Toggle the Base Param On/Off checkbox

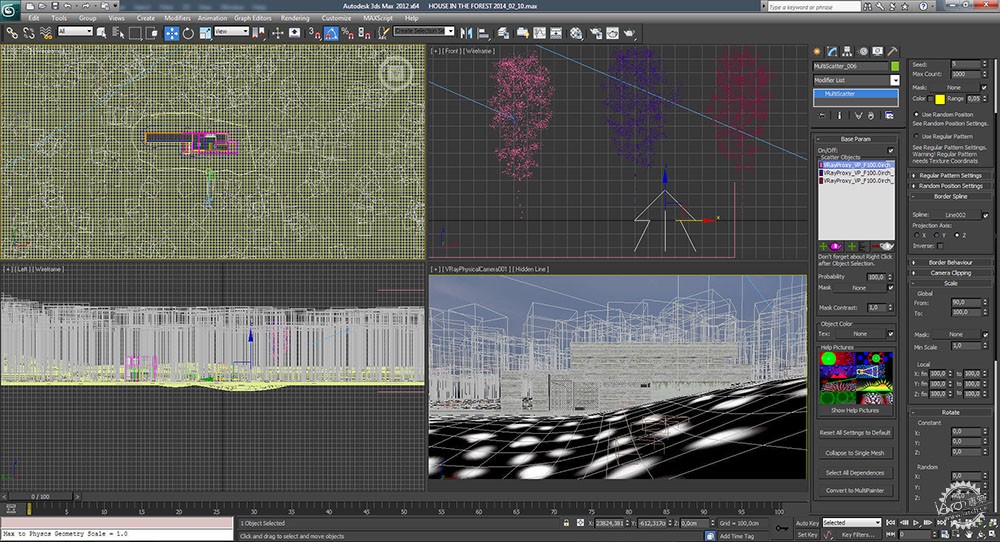[x=890, y=150]
